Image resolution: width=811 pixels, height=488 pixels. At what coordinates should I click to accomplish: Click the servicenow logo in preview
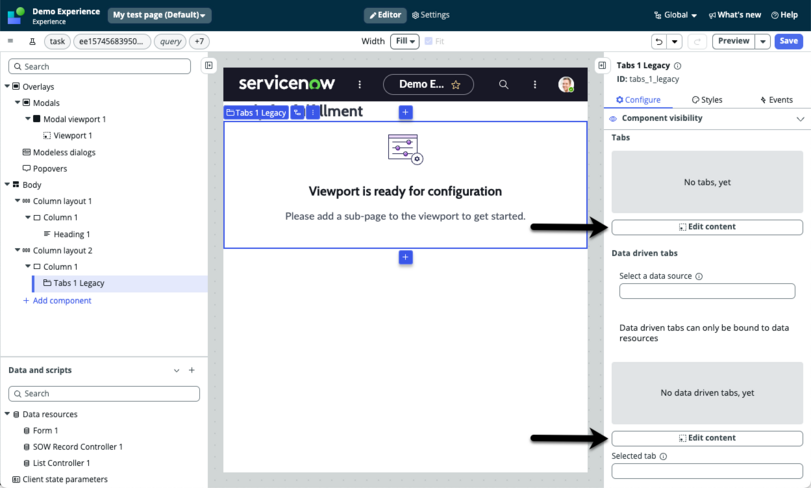[287, 83]
